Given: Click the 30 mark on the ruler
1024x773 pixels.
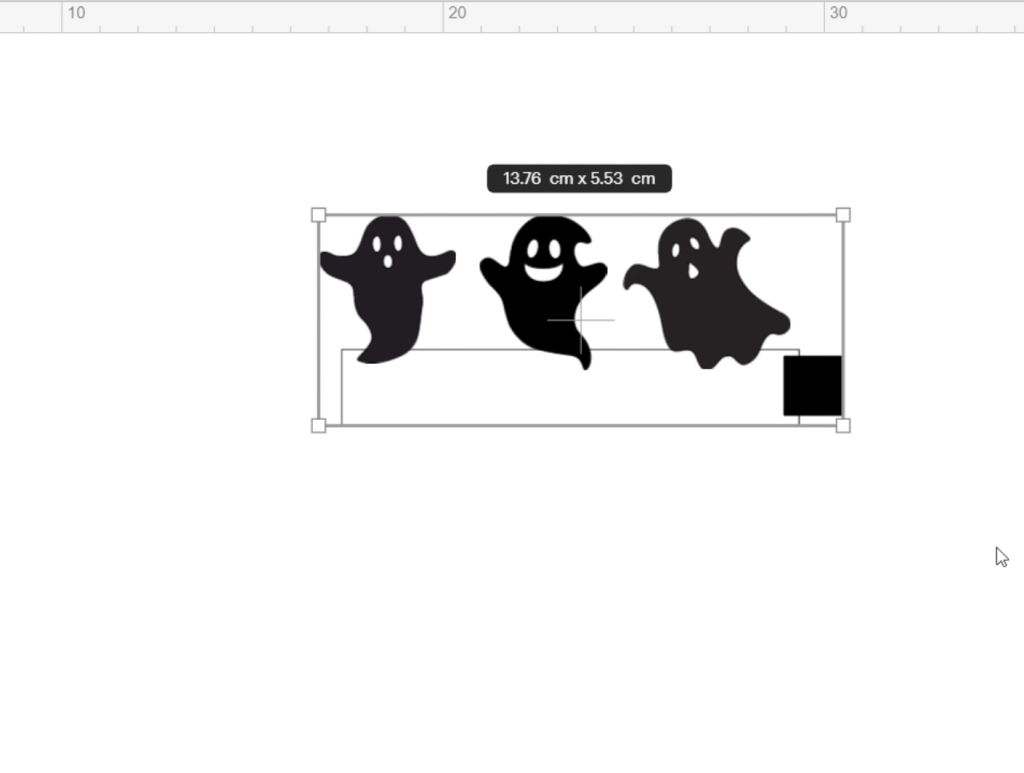Looking at the screenshot, I should point(838,13).
